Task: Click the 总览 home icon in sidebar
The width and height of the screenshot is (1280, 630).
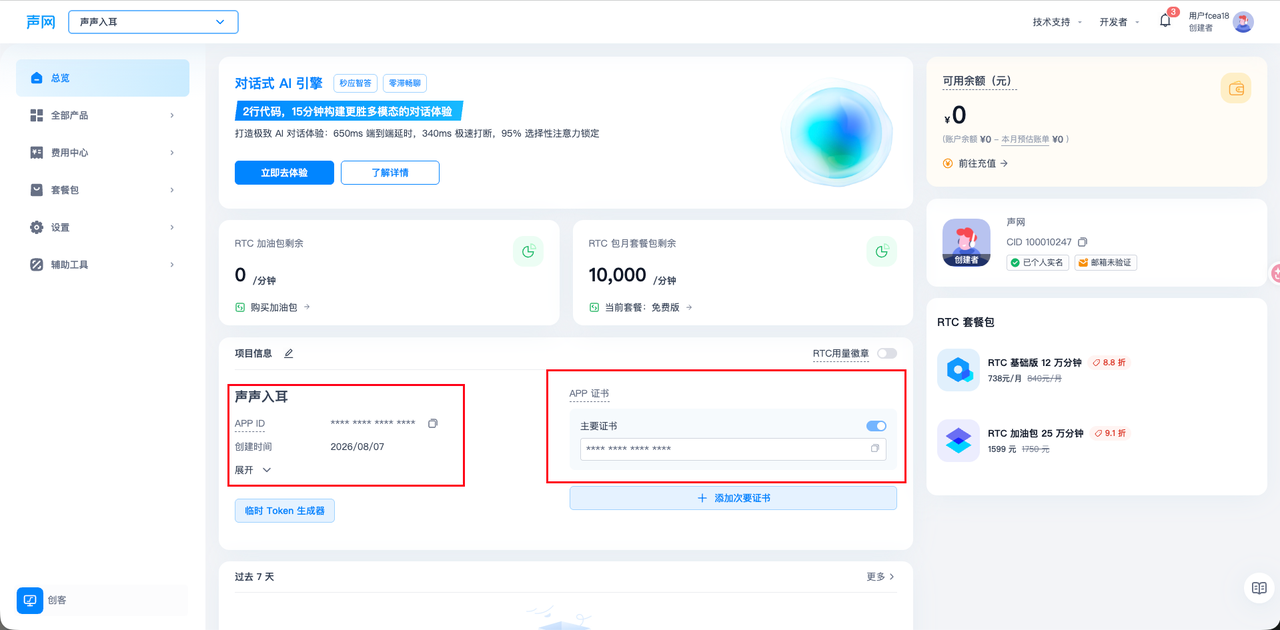Action: coord(37,78)
